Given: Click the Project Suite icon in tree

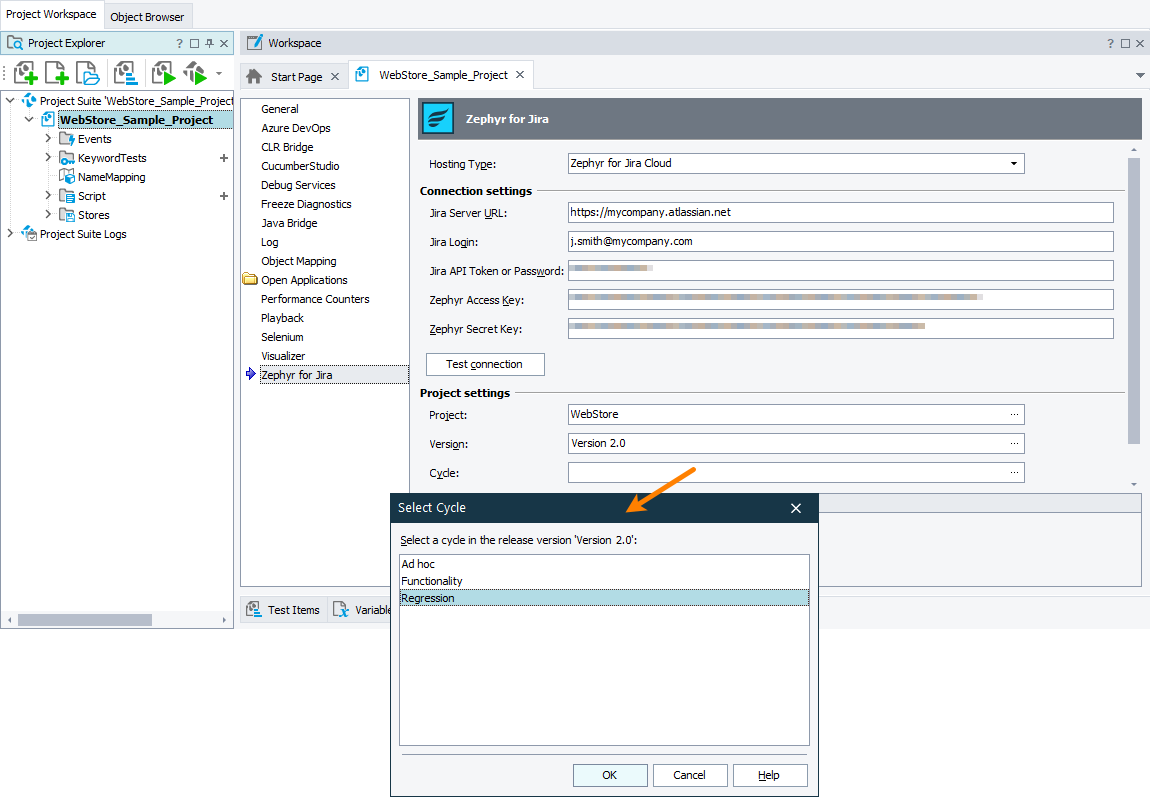Looking at the screenshot, I should tap(29, 100).
